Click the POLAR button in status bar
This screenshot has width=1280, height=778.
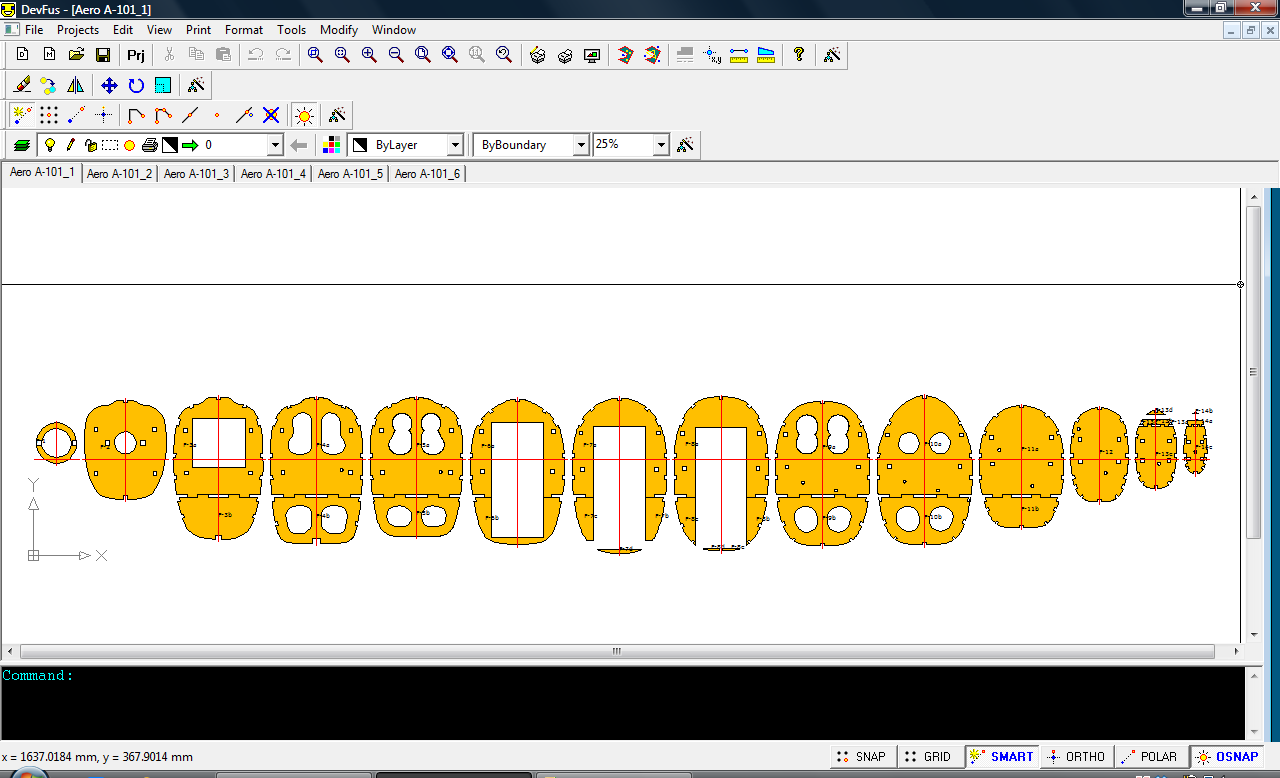pos(1151,757)
